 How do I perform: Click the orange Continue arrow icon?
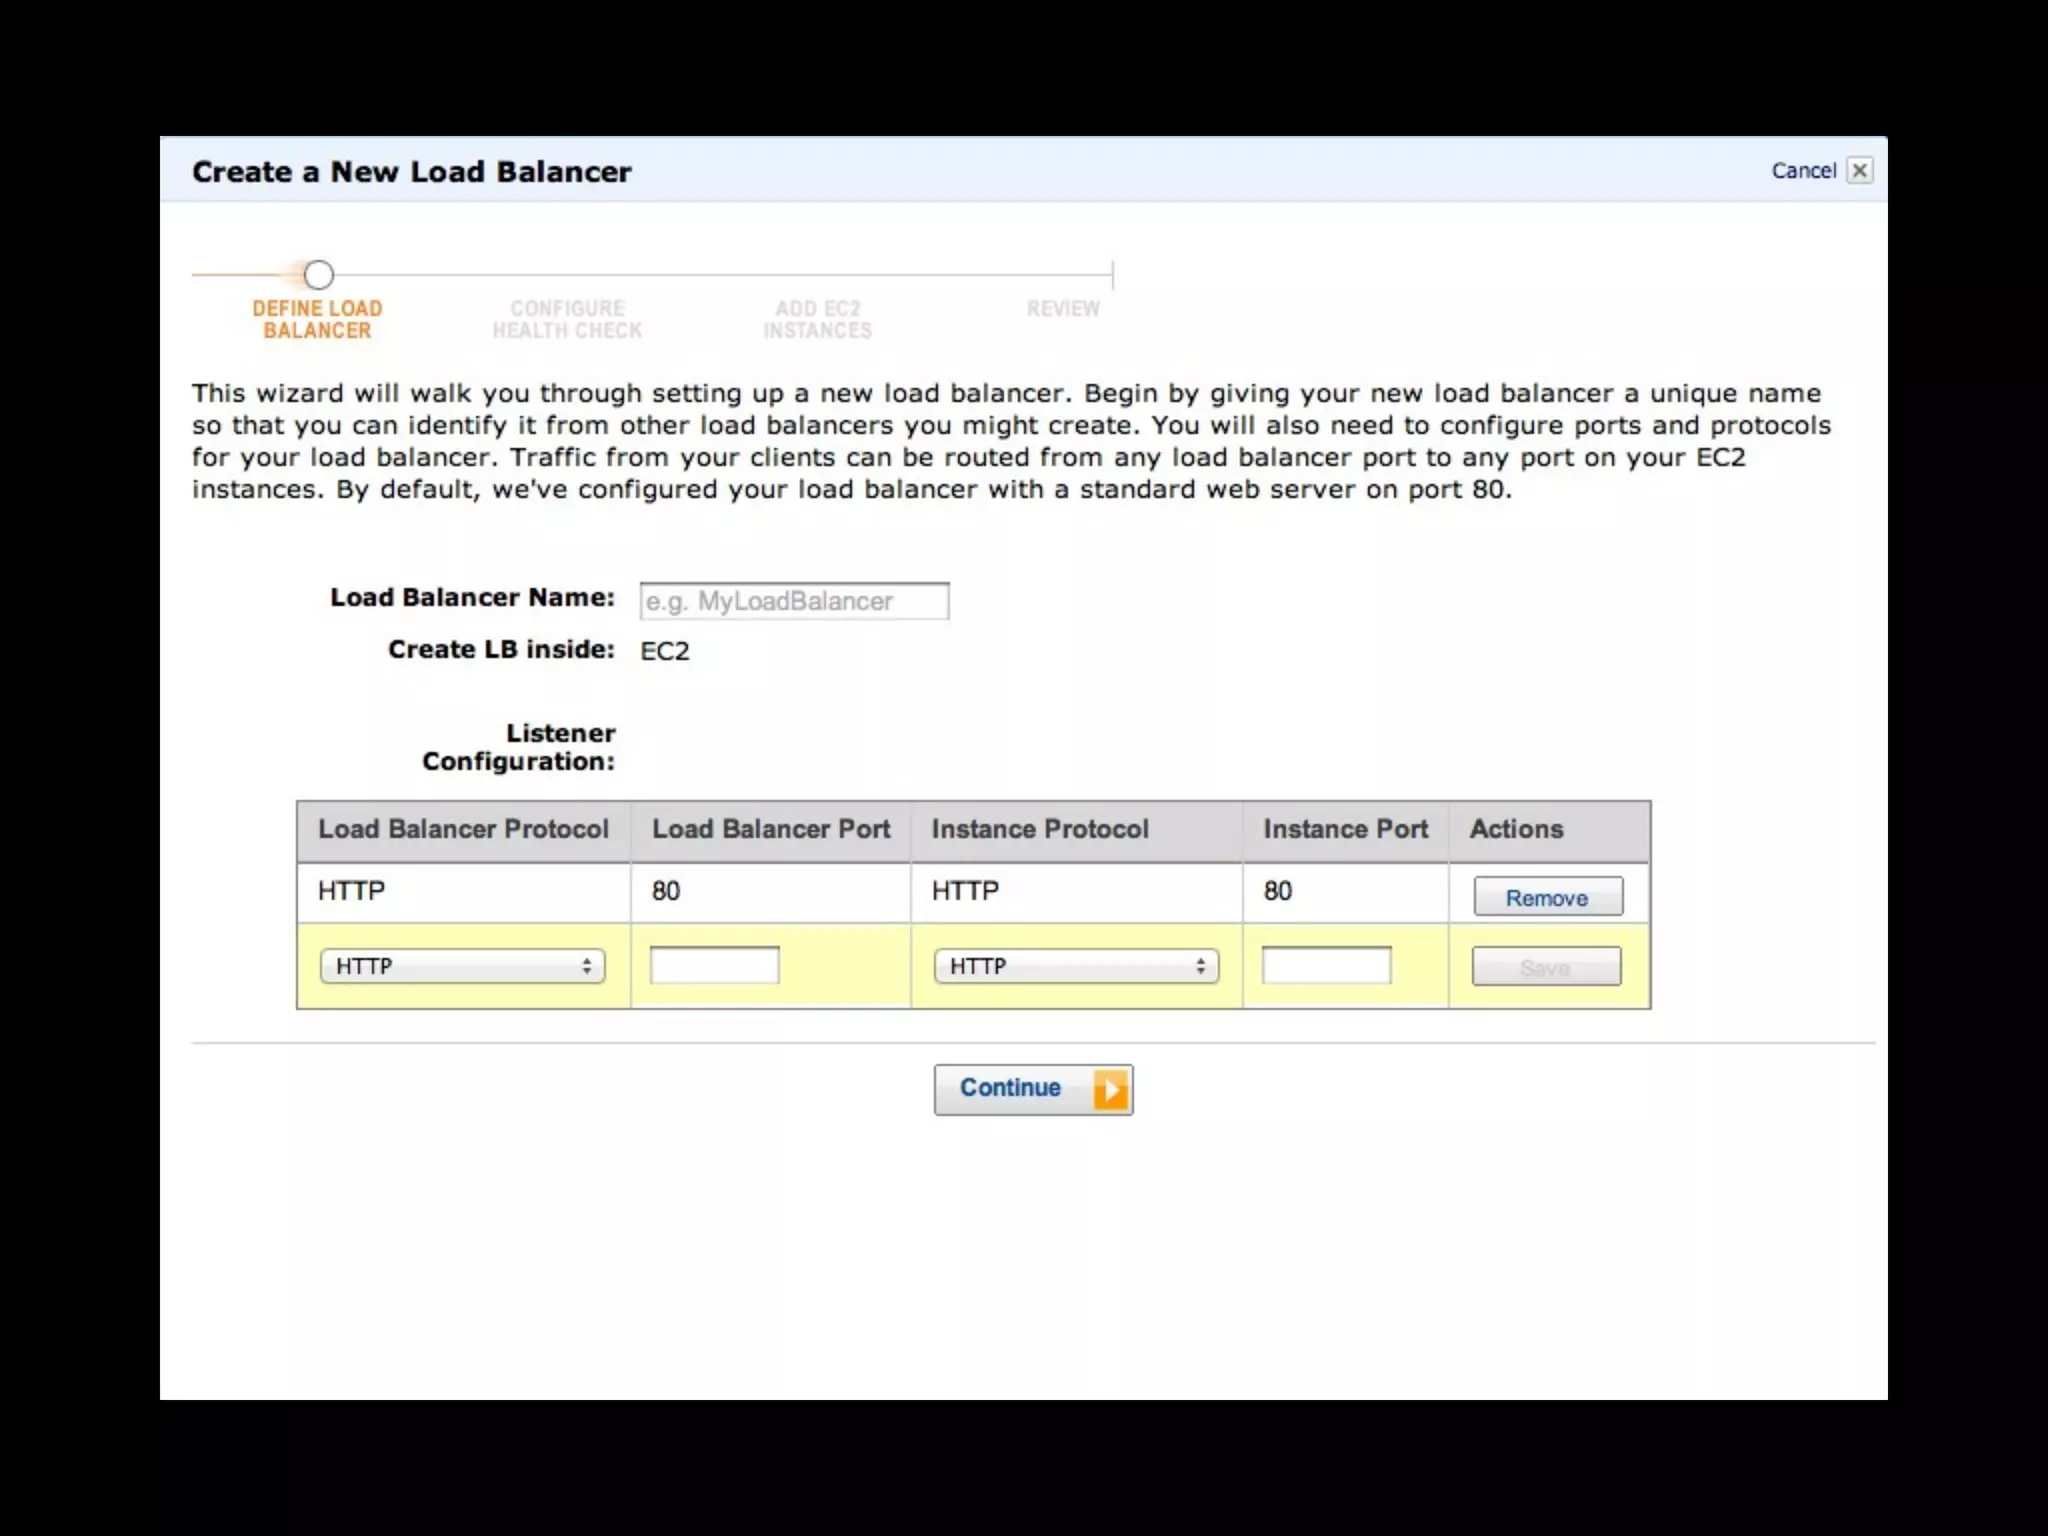(1110, 1089)
